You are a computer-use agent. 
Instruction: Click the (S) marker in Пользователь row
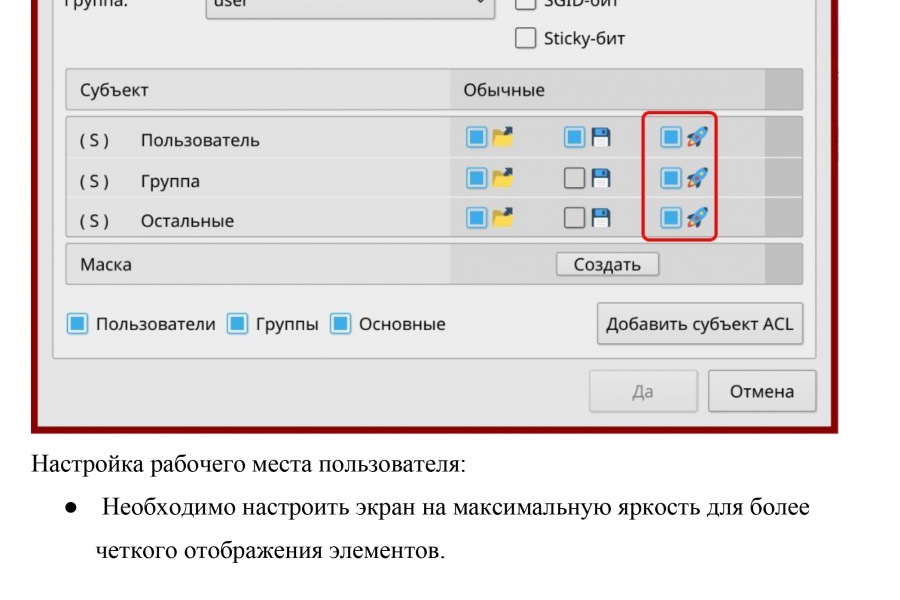coord(94,140)
